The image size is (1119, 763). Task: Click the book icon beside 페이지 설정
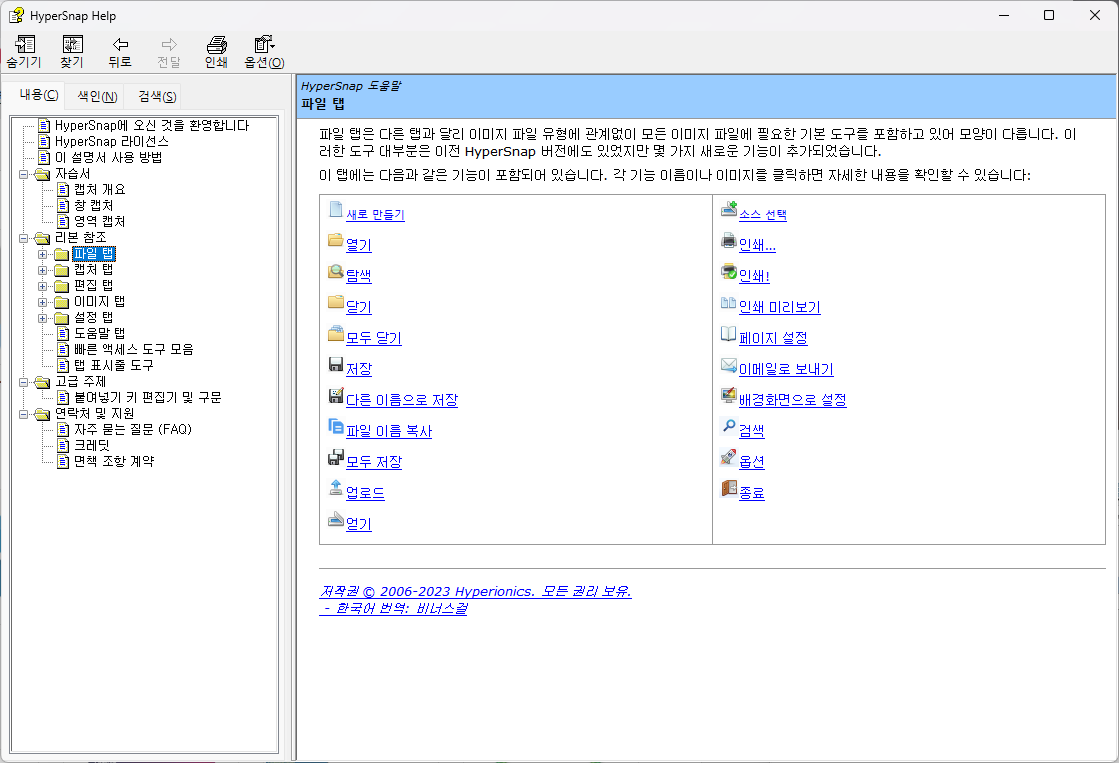[729, 333]
